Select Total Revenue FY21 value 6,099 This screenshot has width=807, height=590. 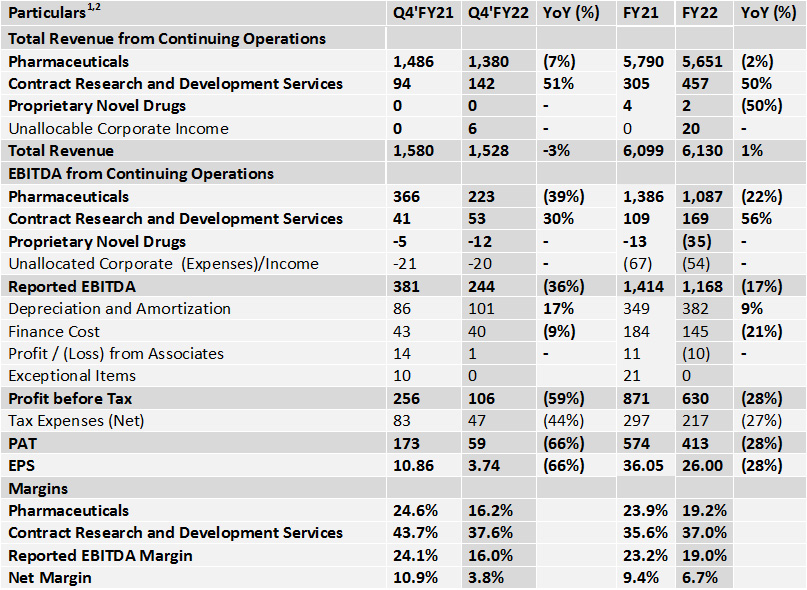(x=643, y=151)
